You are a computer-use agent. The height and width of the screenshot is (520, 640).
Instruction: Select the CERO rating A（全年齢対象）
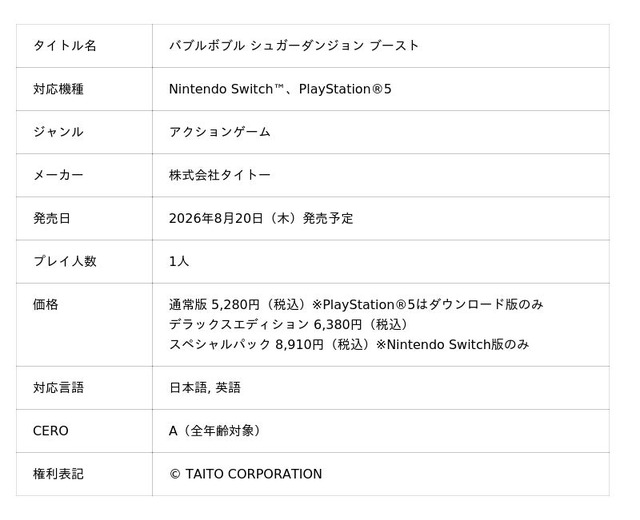click(215, 431)
